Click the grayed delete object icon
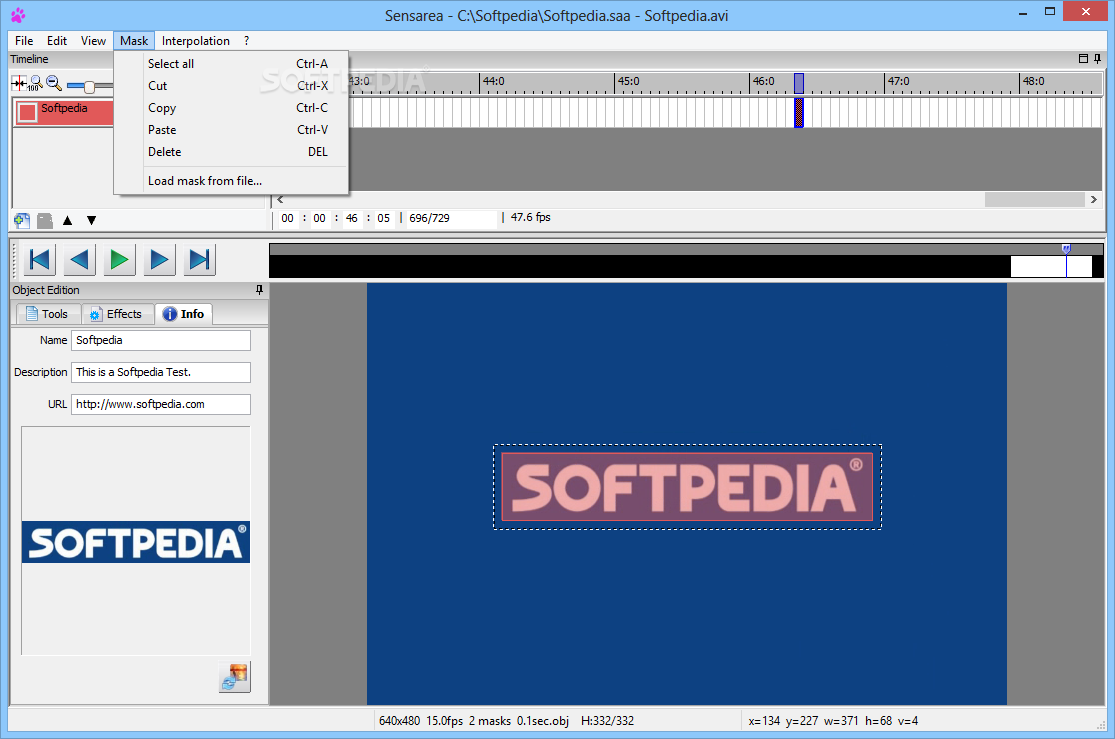The height and width of the screenshot is (739, 1115). click(45, 220)
